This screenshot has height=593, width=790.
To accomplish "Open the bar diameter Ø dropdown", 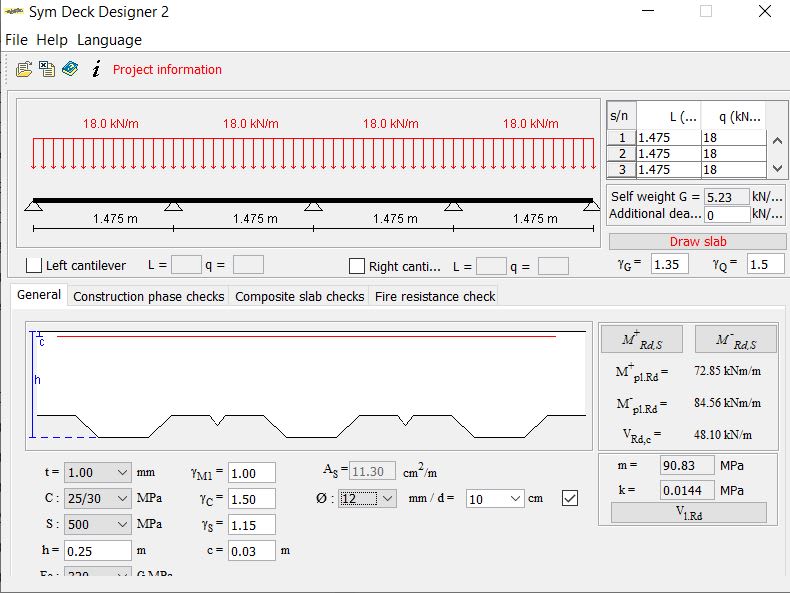I will tap(367, 498).
